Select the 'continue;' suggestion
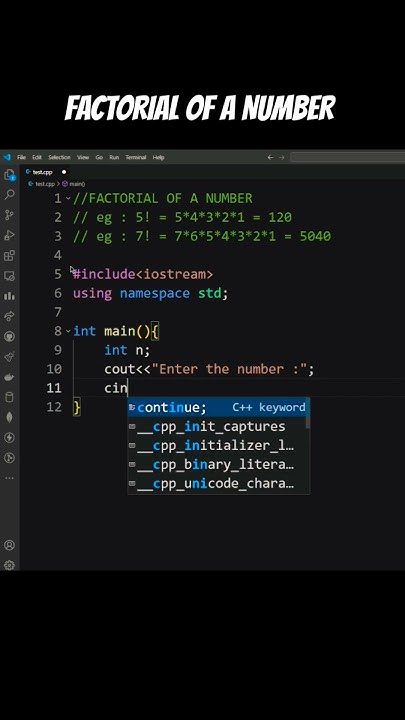 point(216,407)
